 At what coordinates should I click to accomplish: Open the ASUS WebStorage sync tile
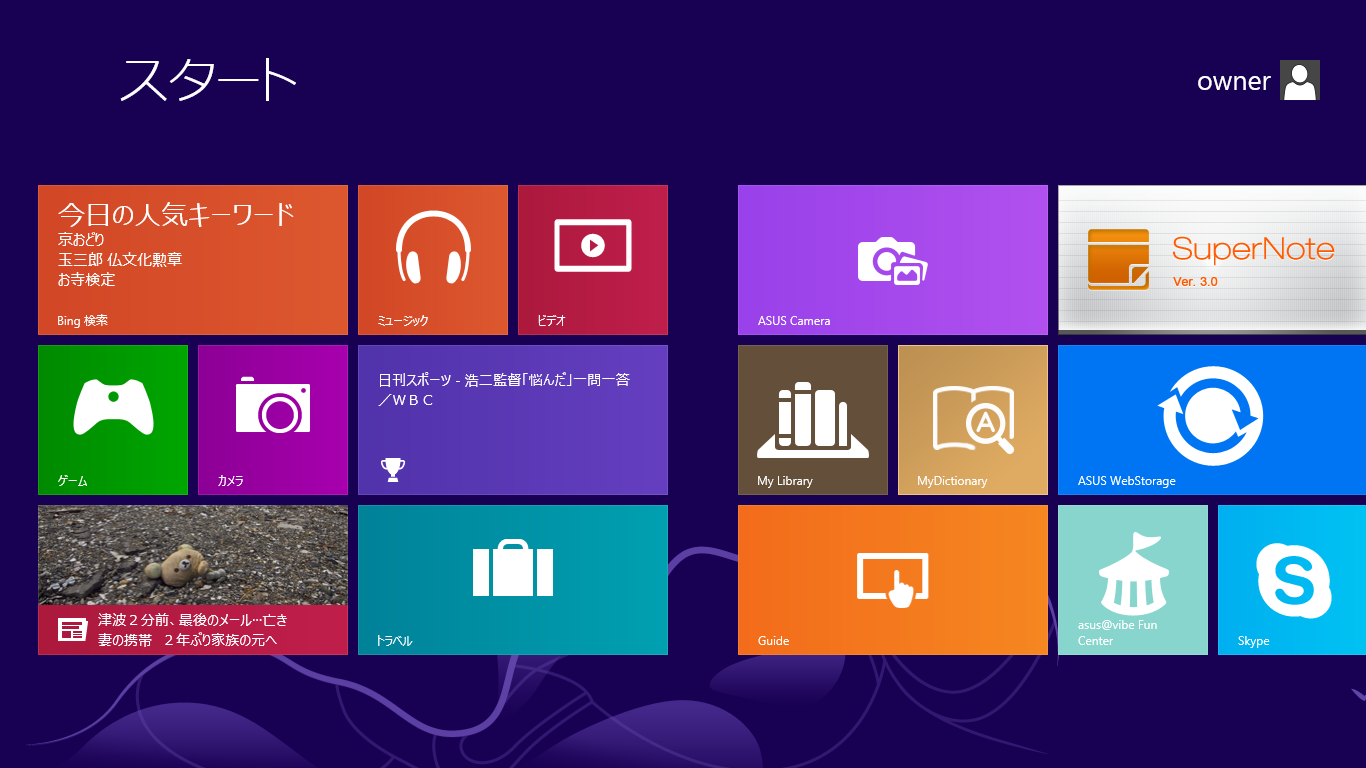click(x=1212, y=420)
